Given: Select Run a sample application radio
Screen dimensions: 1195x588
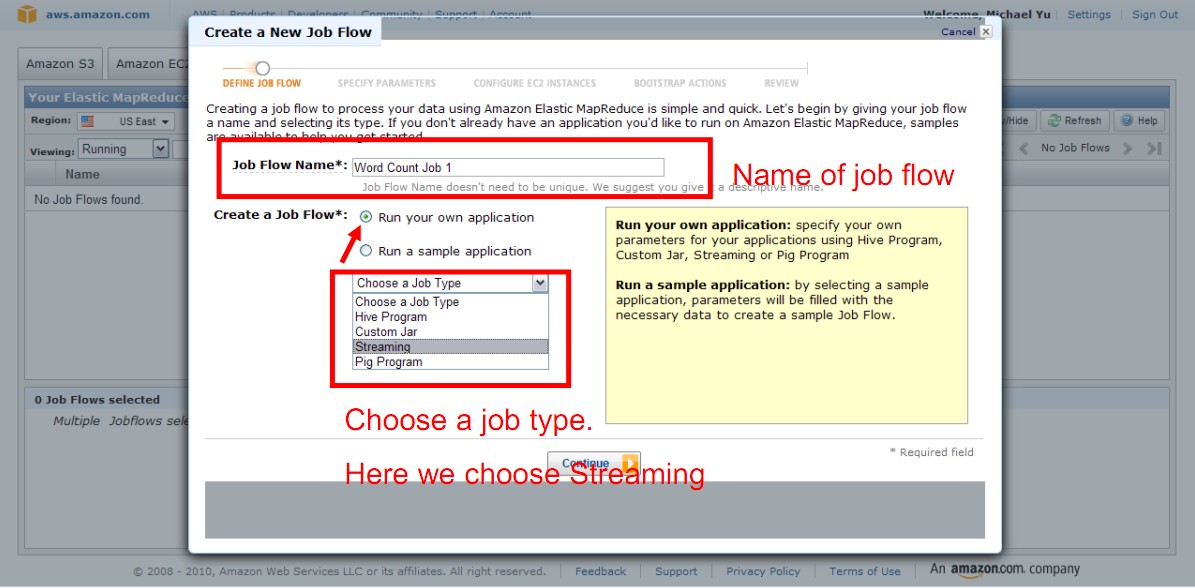Looking at the screenshot, I should coord(366,251).
